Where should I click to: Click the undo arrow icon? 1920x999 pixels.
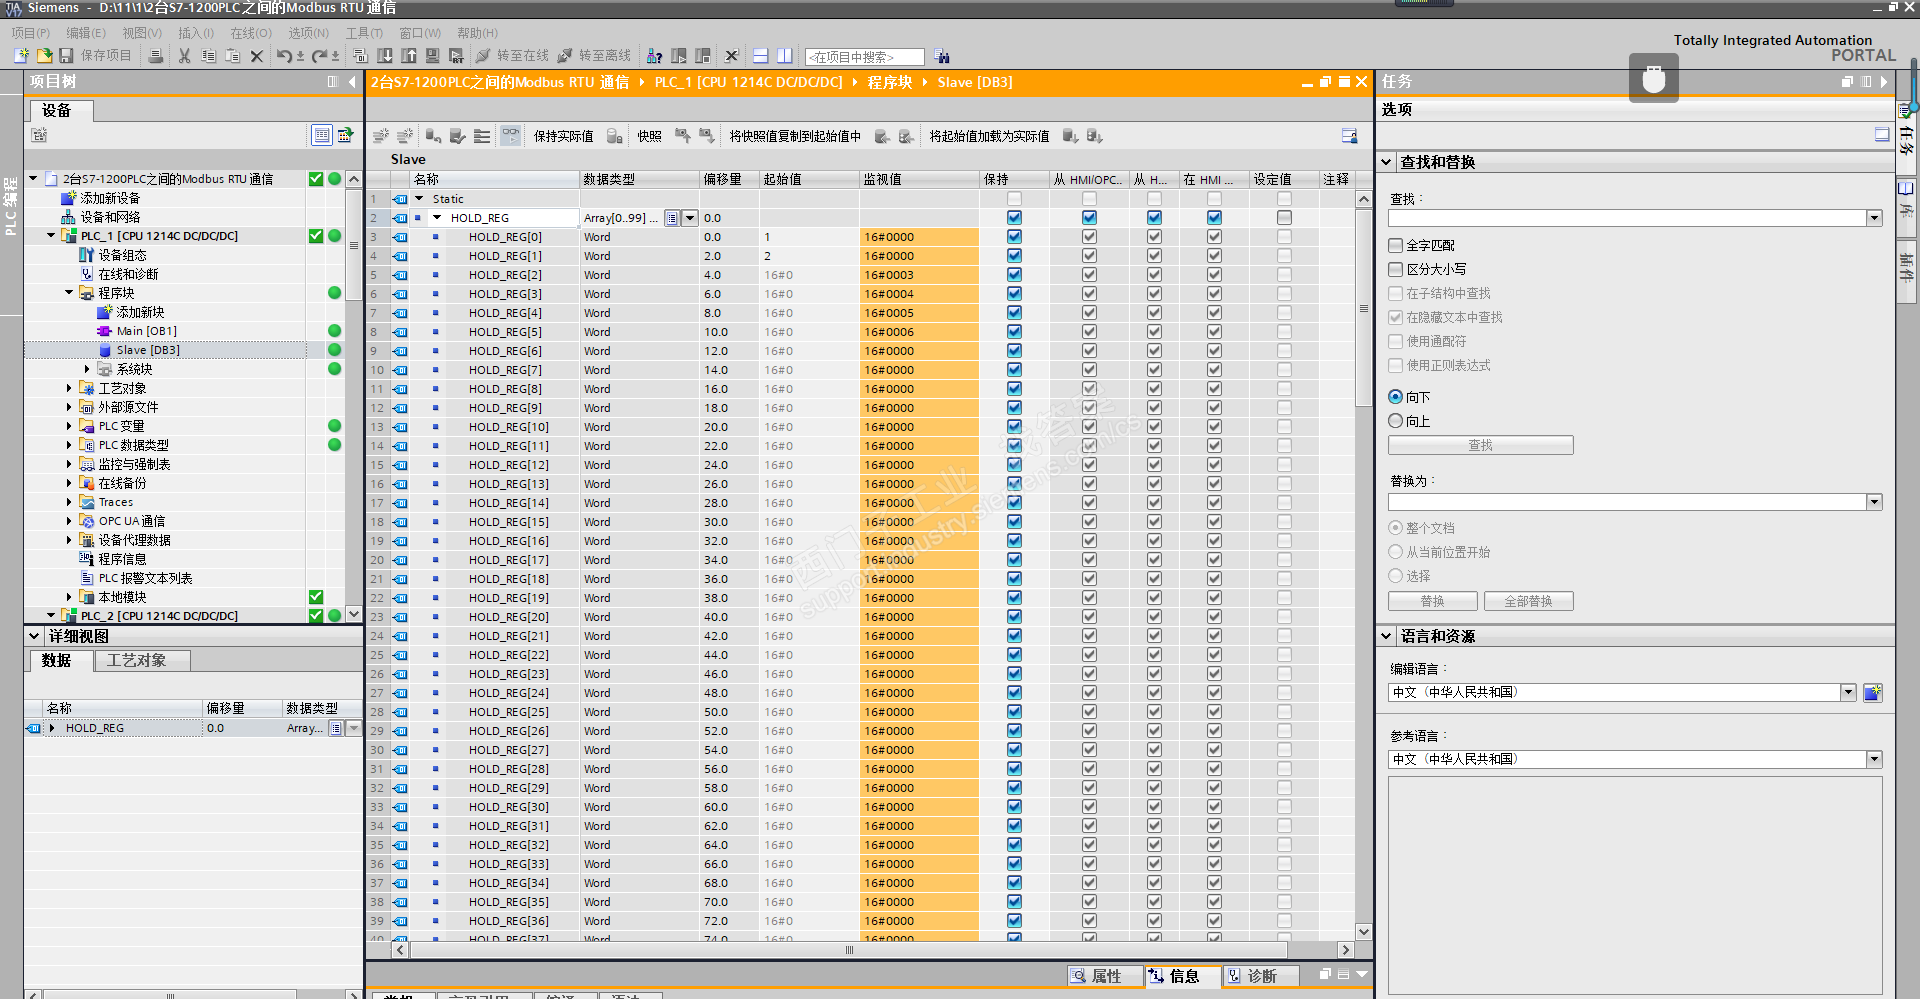(x=284, y=56)
